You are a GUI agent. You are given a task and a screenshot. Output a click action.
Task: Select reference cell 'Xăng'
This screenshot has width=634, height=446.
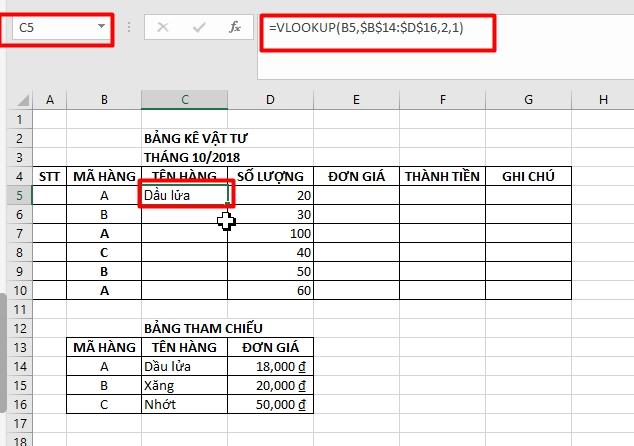click(x=184, y=386)
